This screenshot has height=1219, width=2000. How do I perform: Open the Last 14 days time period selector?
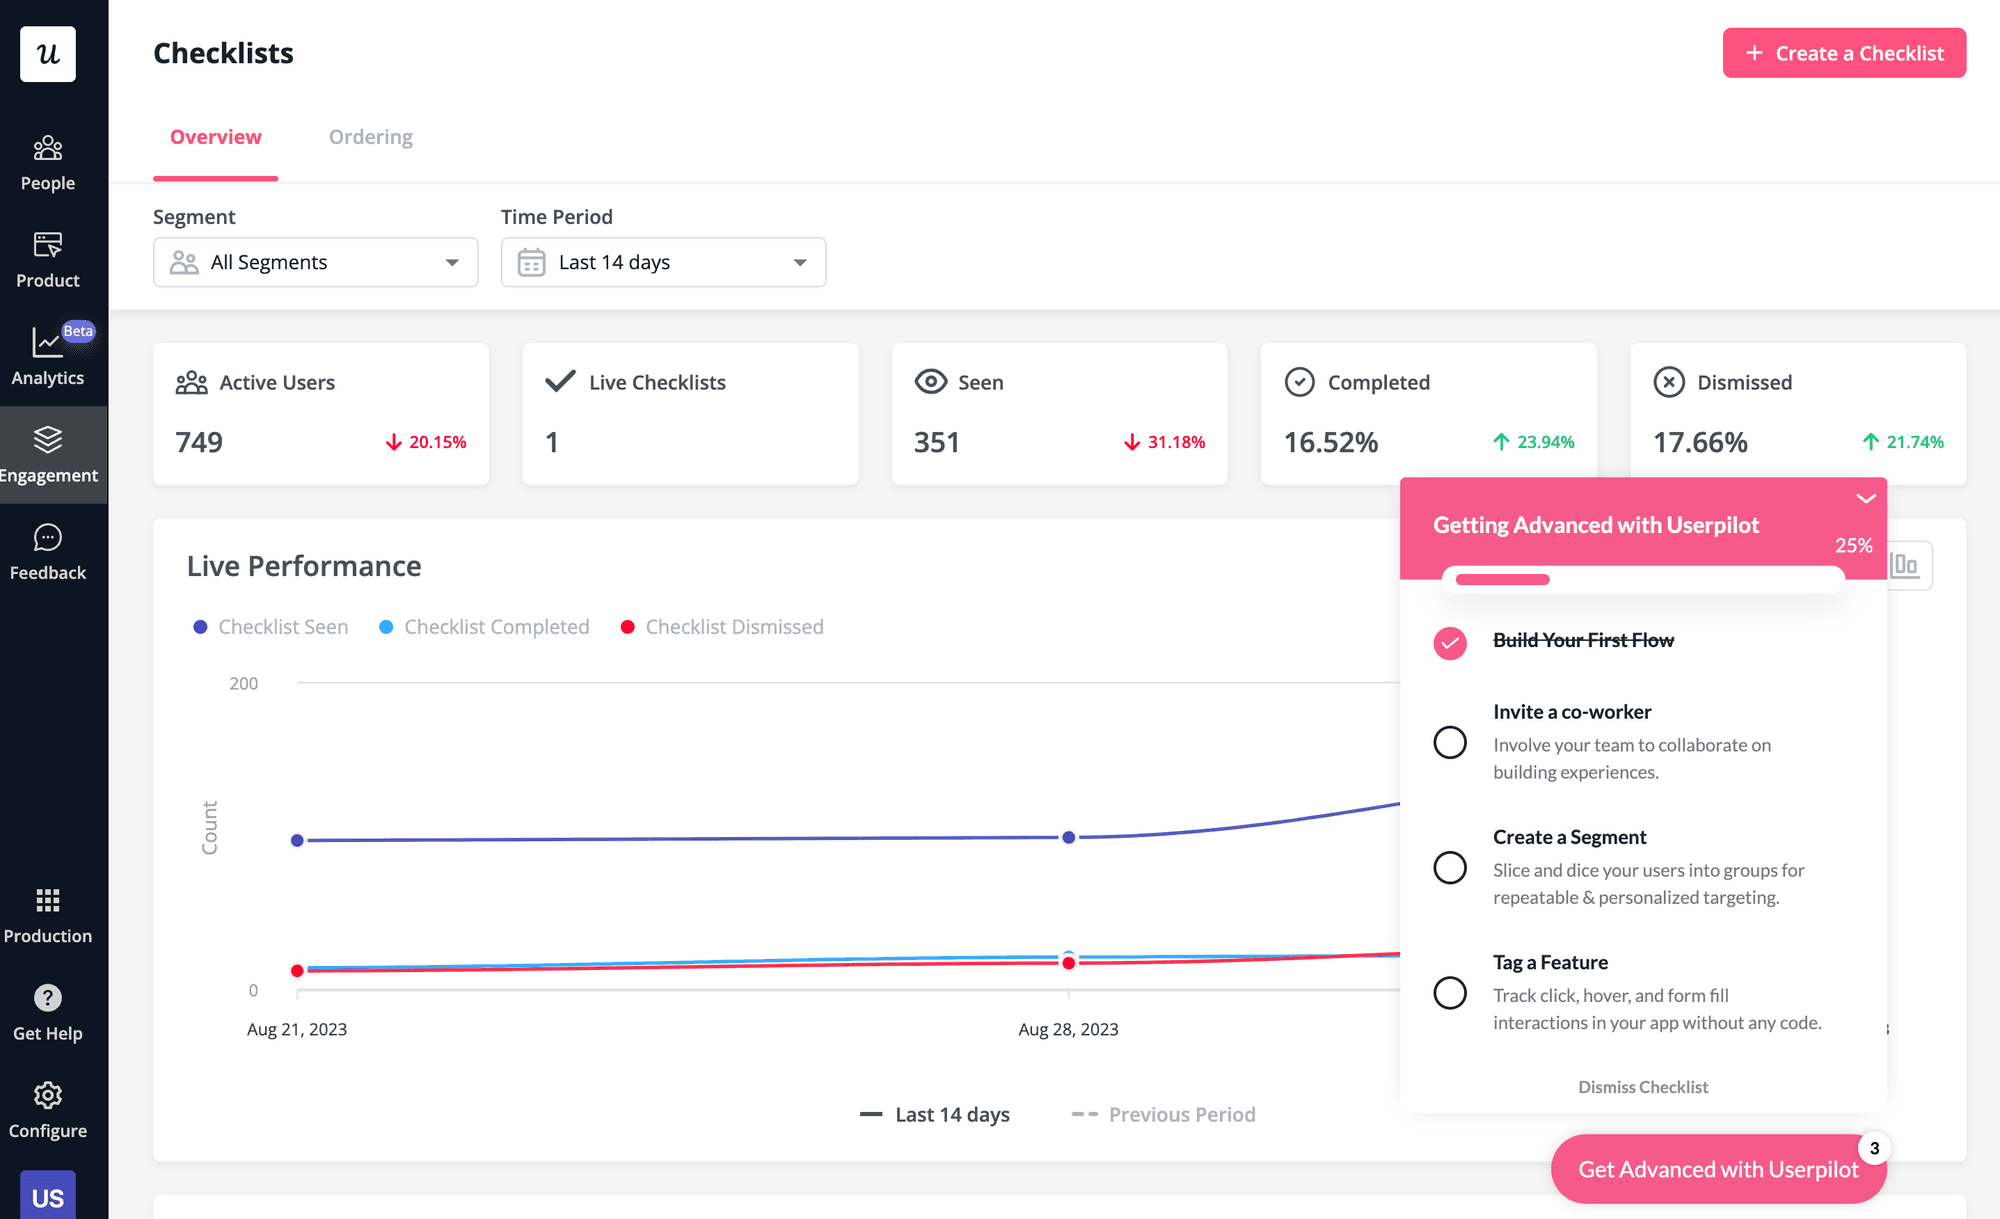662,262
